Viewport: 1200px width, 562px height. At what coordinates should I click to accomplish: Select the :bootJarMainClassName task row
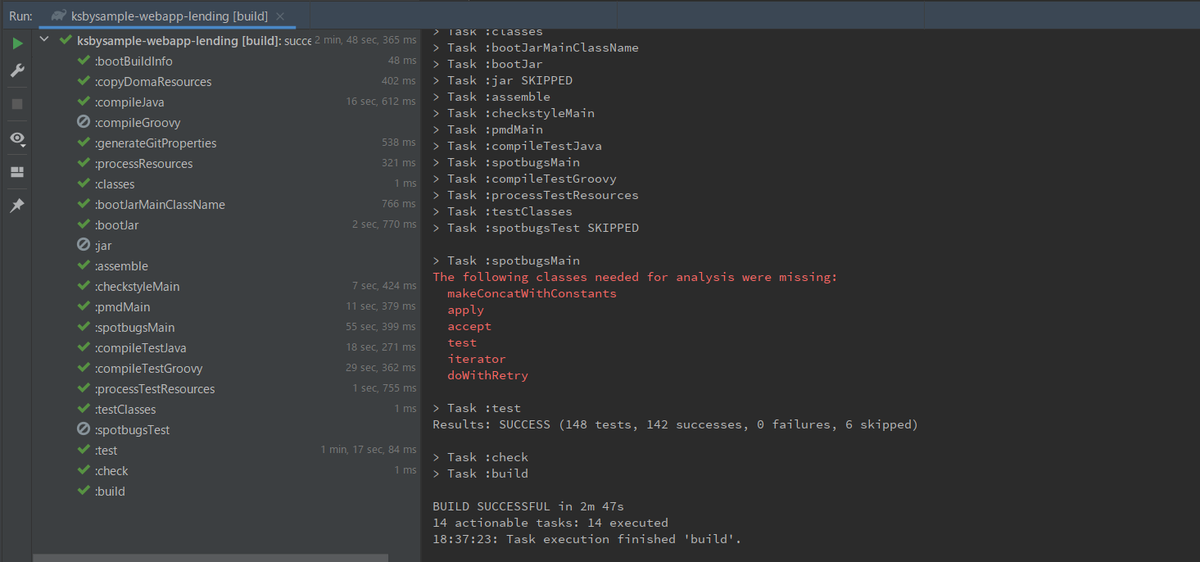(226, 205)
